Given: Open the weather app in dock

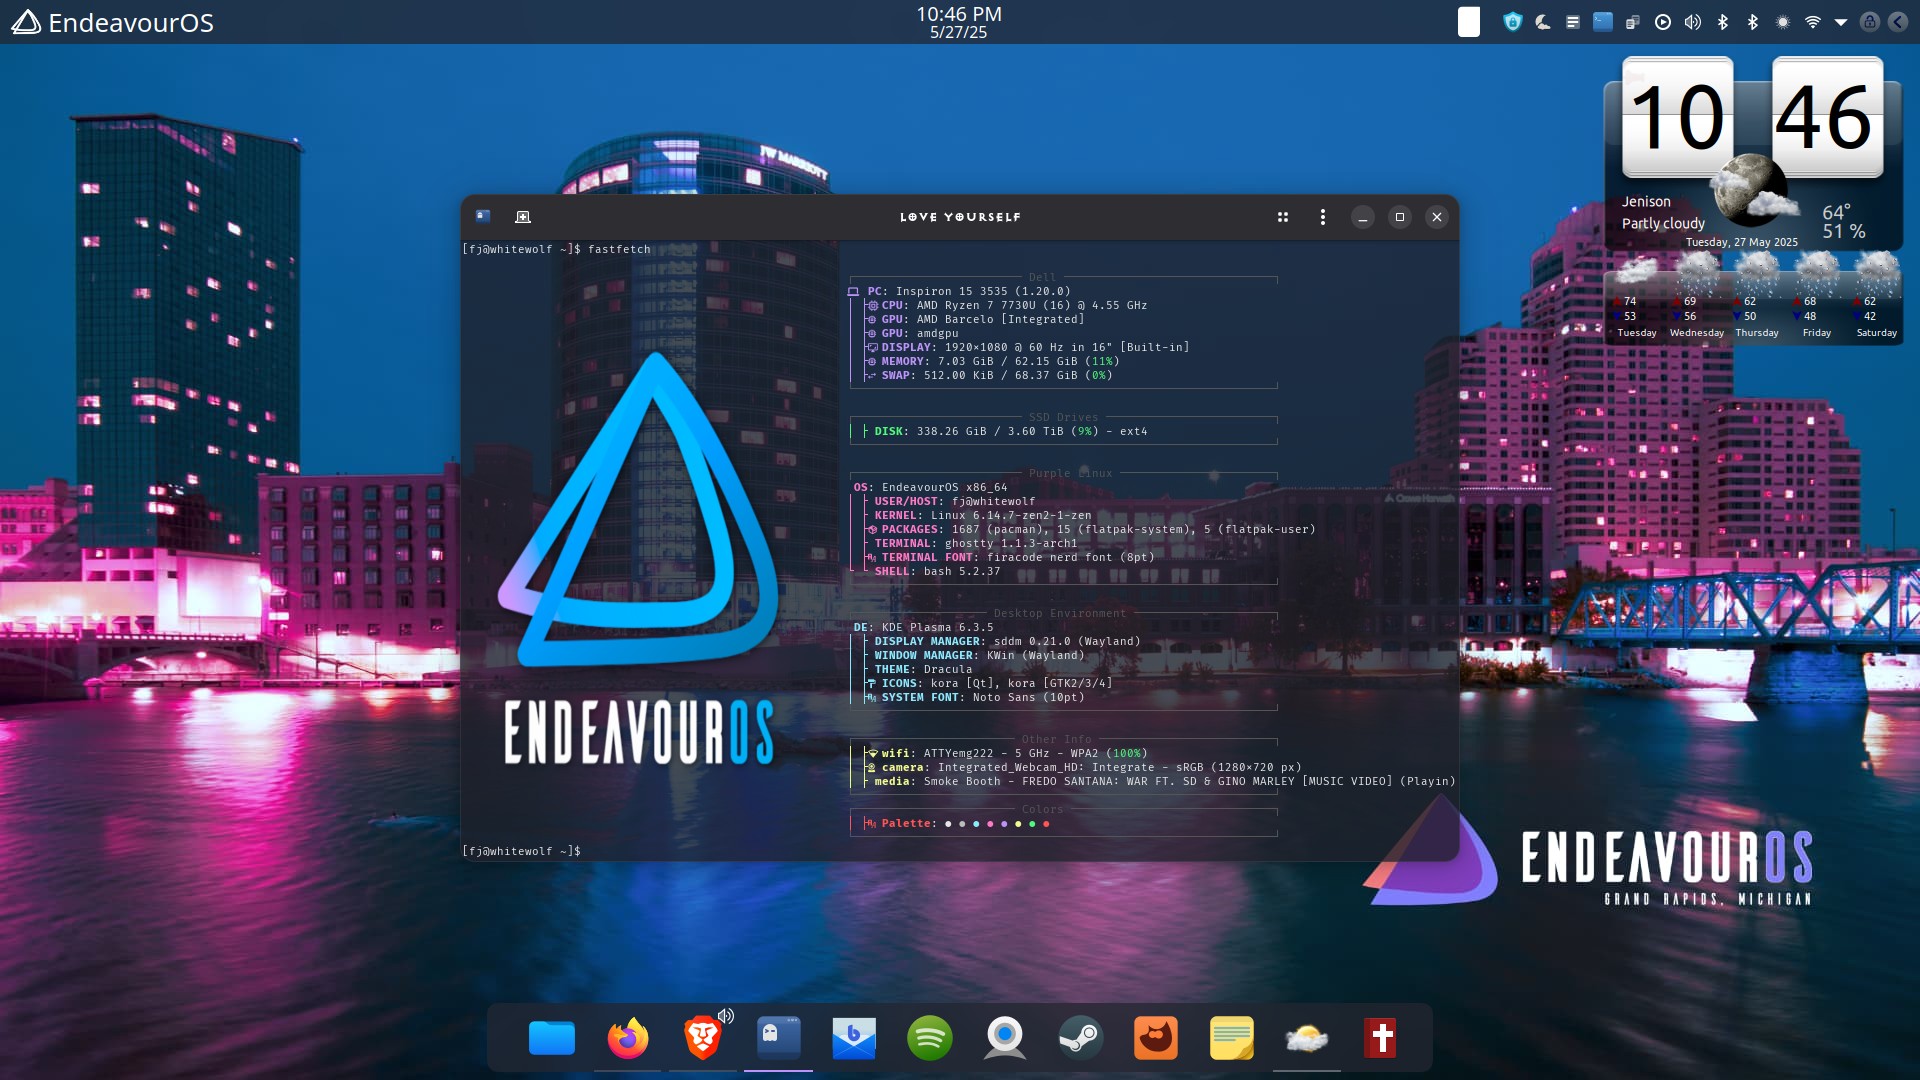Looking at the screenshot, I should point(1306,1038).
